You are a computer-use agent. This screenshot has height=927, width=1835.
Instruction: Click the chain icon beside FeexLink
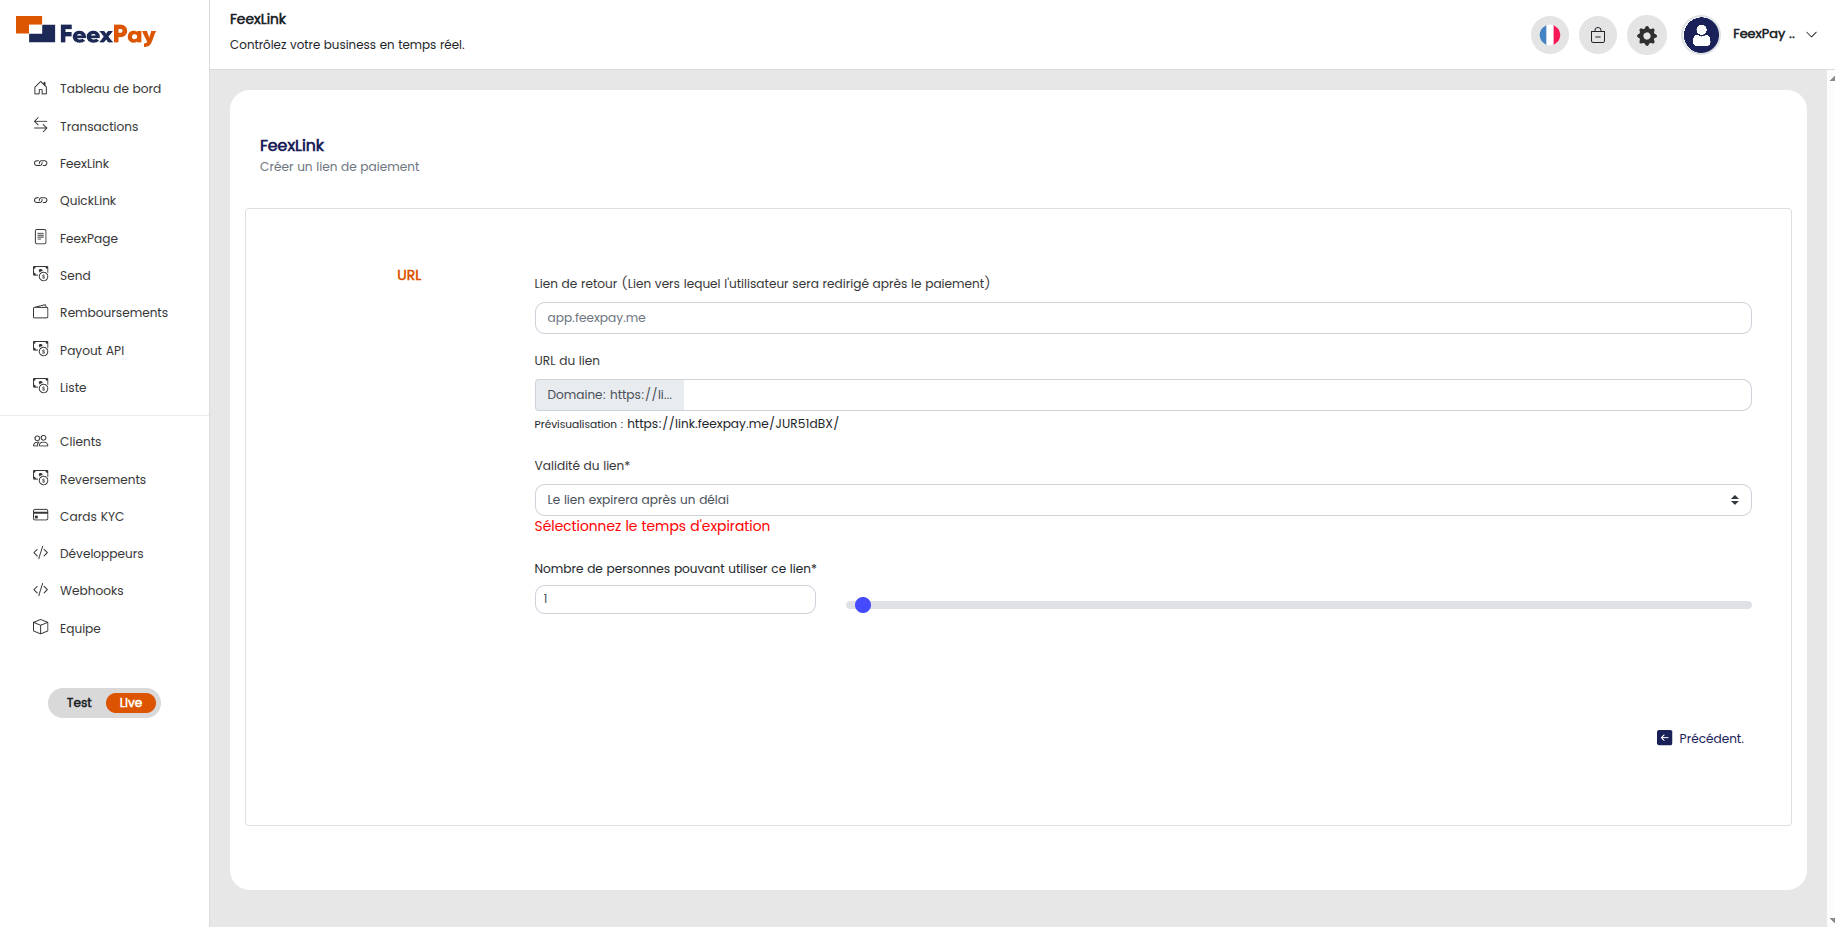point(41,163)
